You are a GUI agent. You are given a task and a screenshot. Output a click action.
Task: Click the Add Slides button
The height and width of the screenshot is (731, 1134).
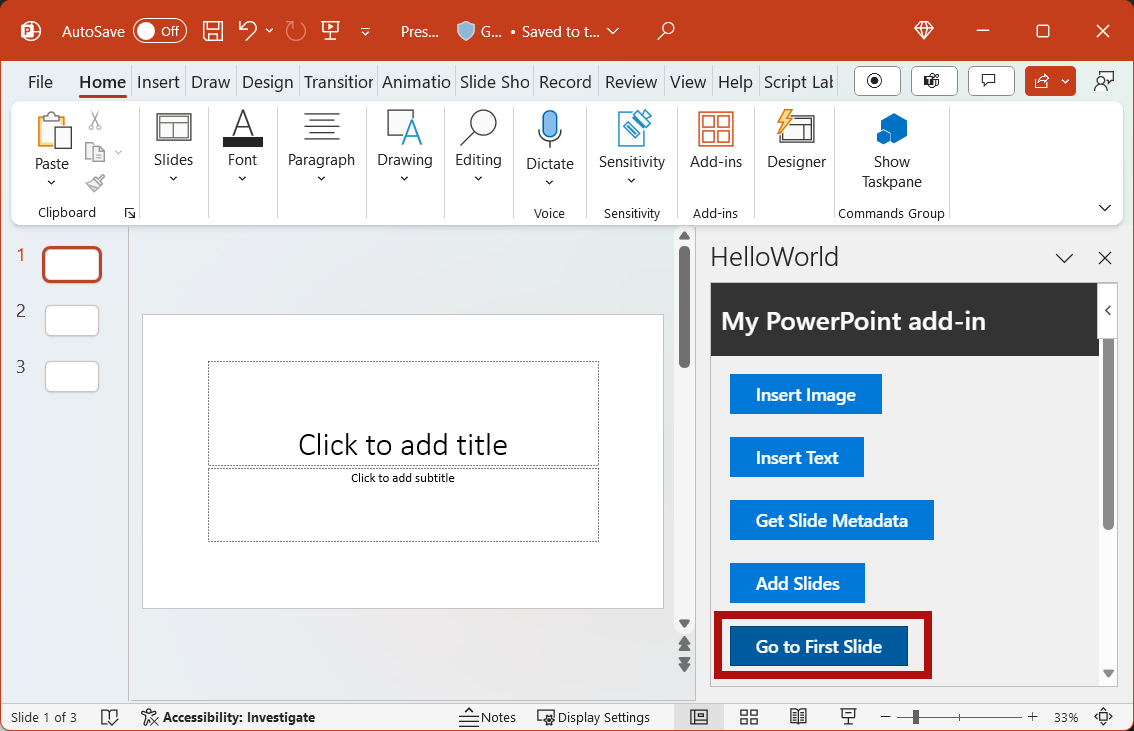797,583
